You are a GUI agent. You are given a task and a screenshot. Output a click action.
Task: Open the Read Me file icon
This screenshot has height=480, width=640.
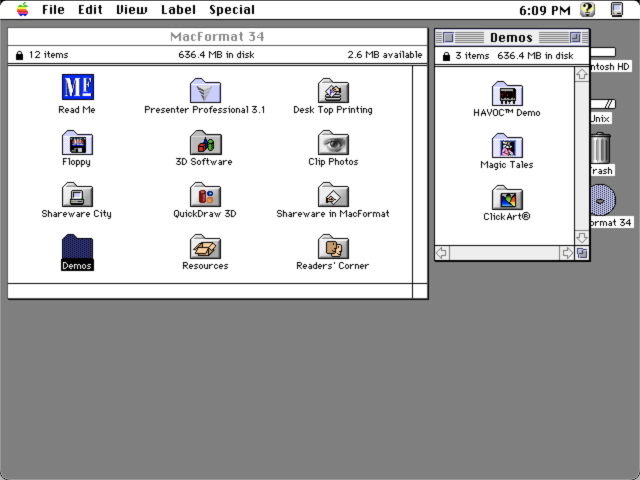78,87
